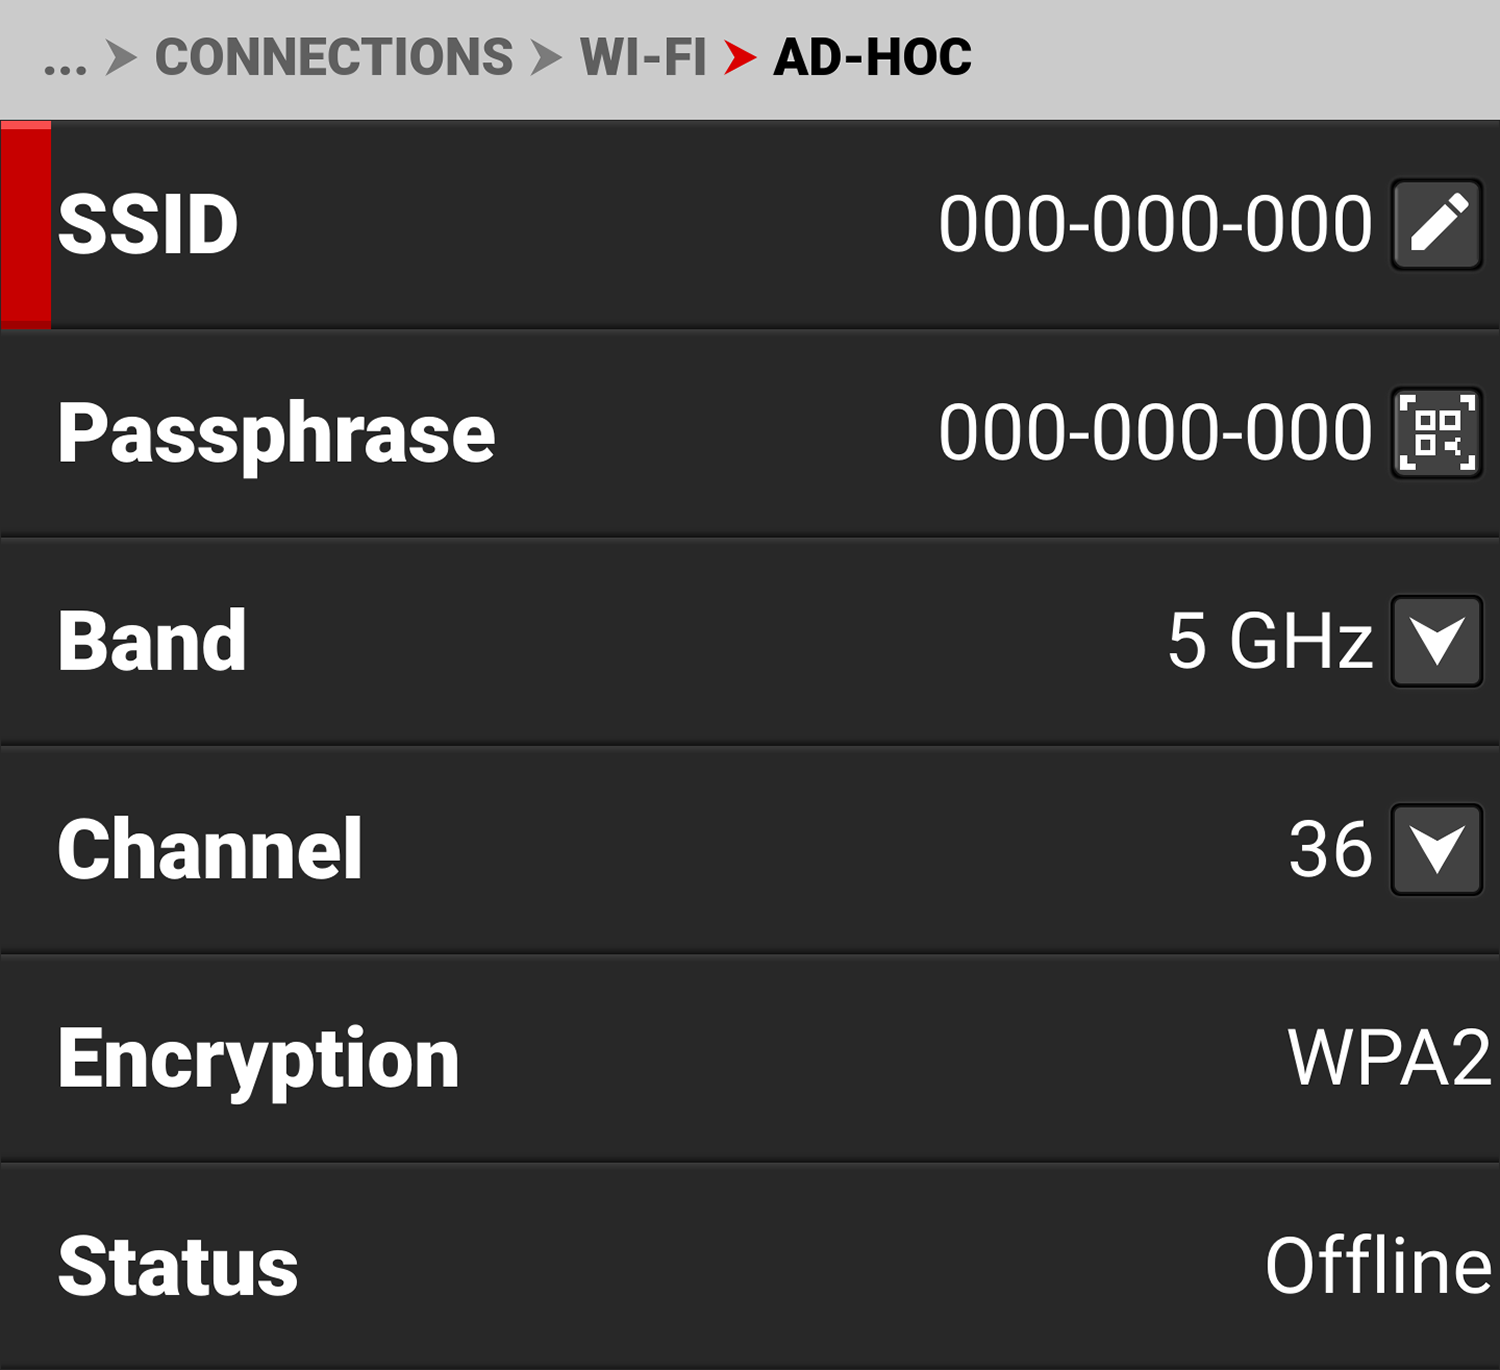Click the Passphrase label
1500x1370 pixels.
click(x=277, y=432)
